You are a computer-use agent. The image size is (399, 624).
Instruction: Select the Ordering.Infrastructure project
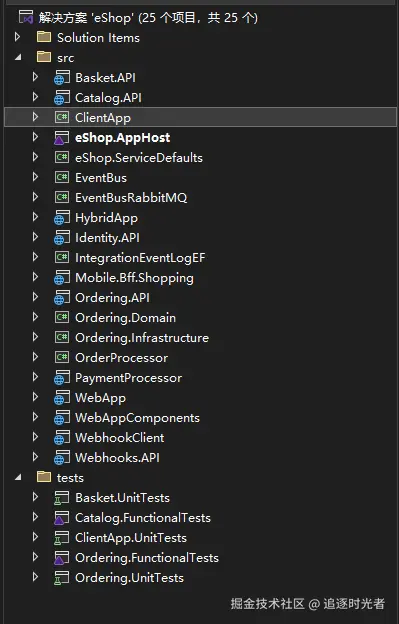[142, 338]
